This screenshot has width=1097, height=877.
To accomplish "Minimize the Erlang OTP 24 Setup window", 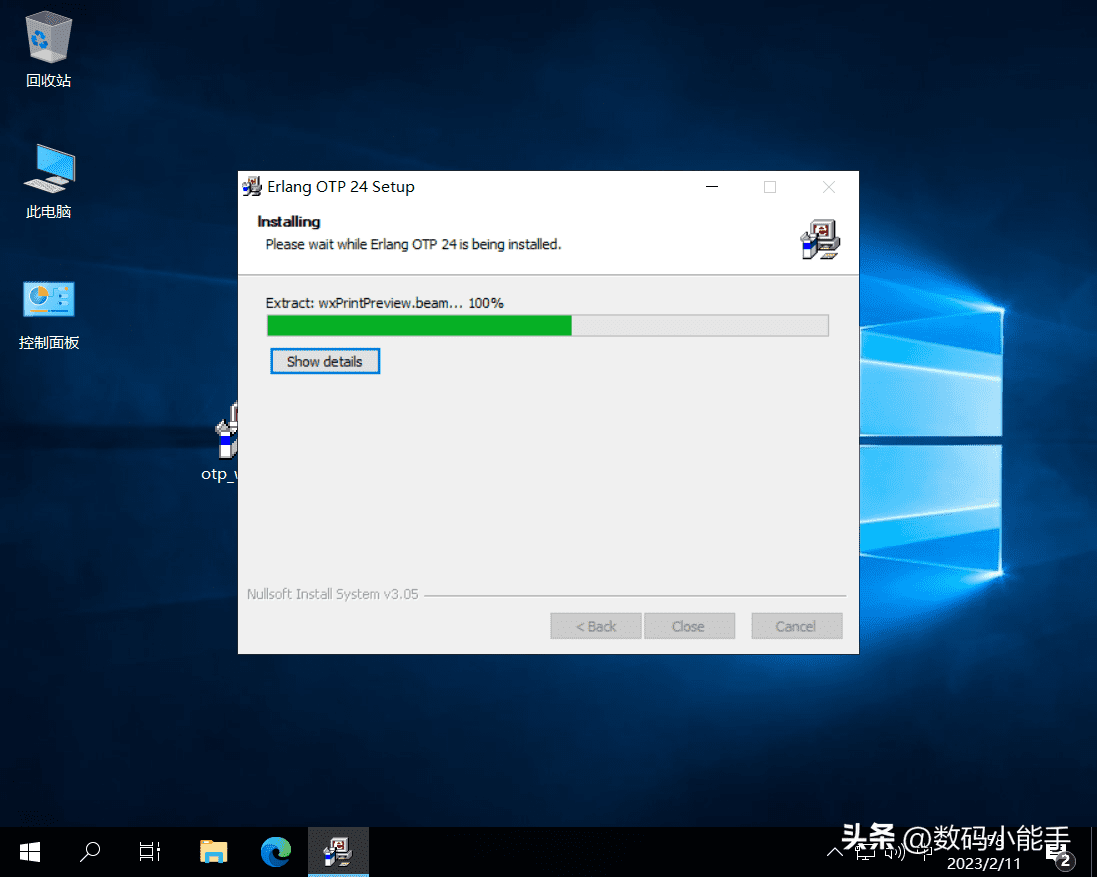I will click(712, 187).
